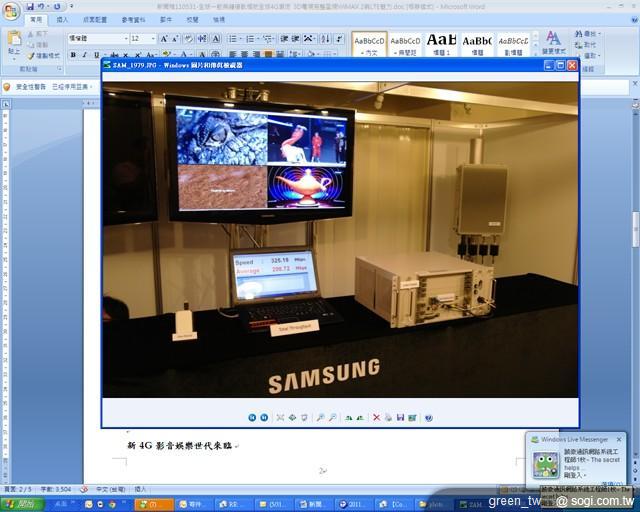Close the Windows Live Messenger notification
This screenshot has height=512, width=640.
pyautogui.click(x=619, y=439)
